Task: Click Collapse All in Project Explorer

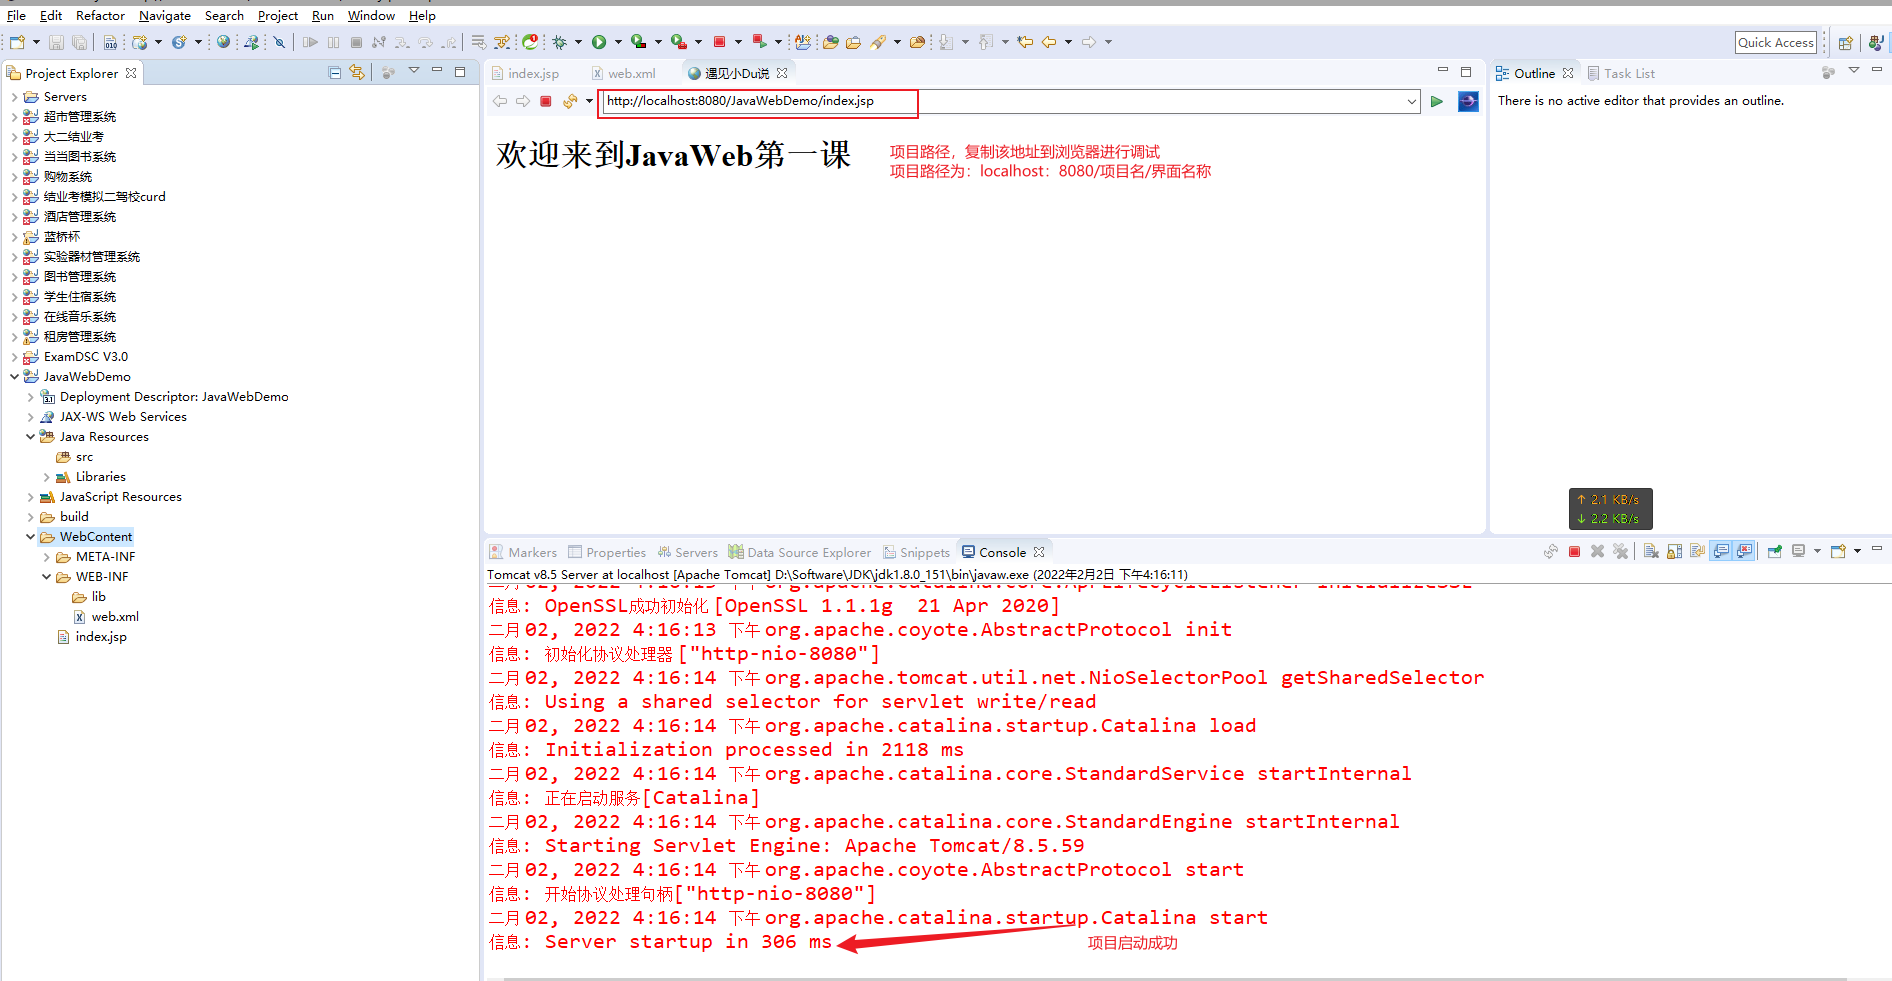Action: 335,72
